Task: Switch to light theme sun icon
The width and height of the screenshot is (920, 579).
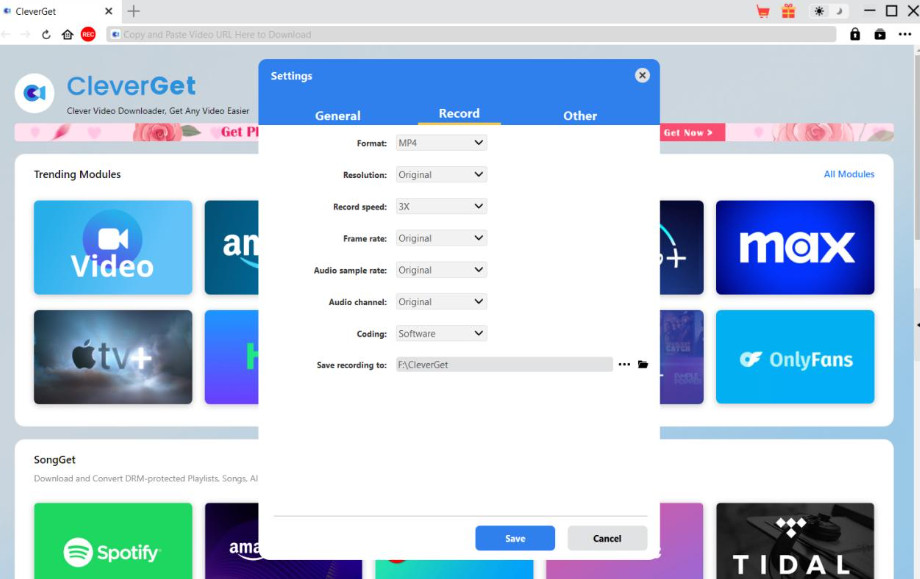Action: tap(819, 11)
